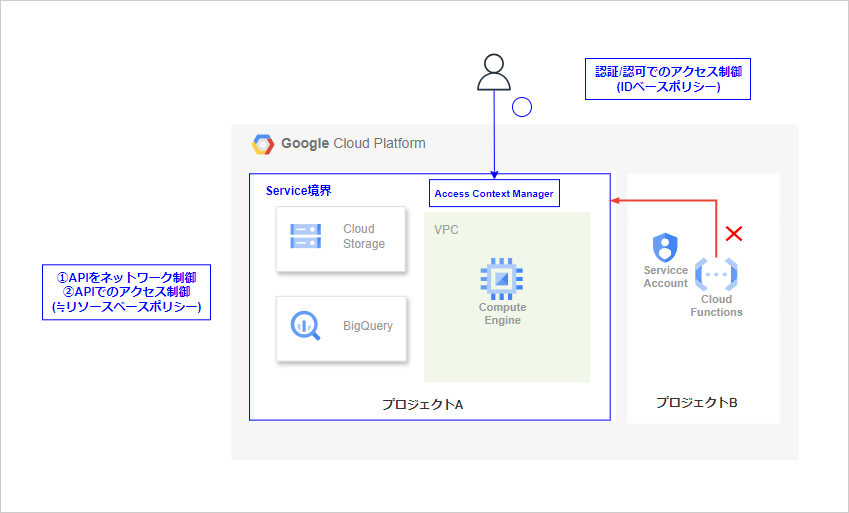Image resolution: width=849 pixels, height=513 pixels.
Task: Click the 'Service境界' label
Action: pos(298,191)
